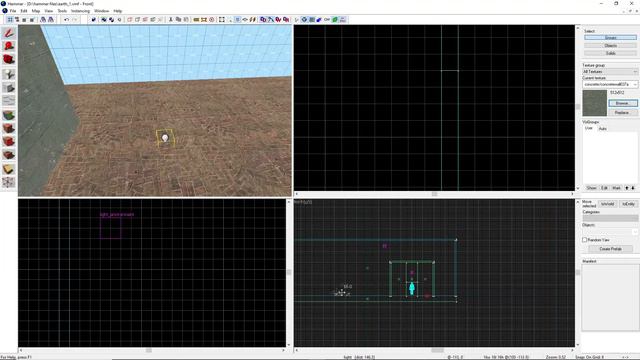Screen dimensions: 640x360
Task: Open the Window menu
Action: pyautogui.click(x=102, y=11)
